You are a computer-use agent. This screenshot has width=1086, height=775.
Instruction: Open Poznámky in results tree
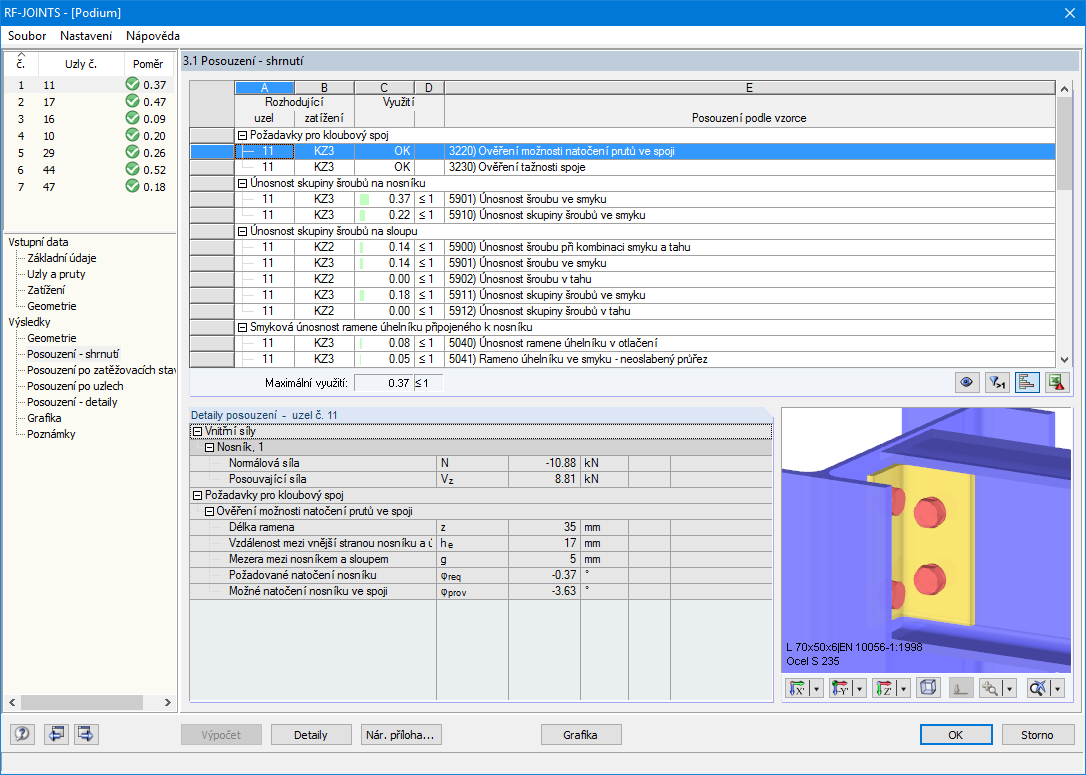pyautogui.click(x=51, y=434)
